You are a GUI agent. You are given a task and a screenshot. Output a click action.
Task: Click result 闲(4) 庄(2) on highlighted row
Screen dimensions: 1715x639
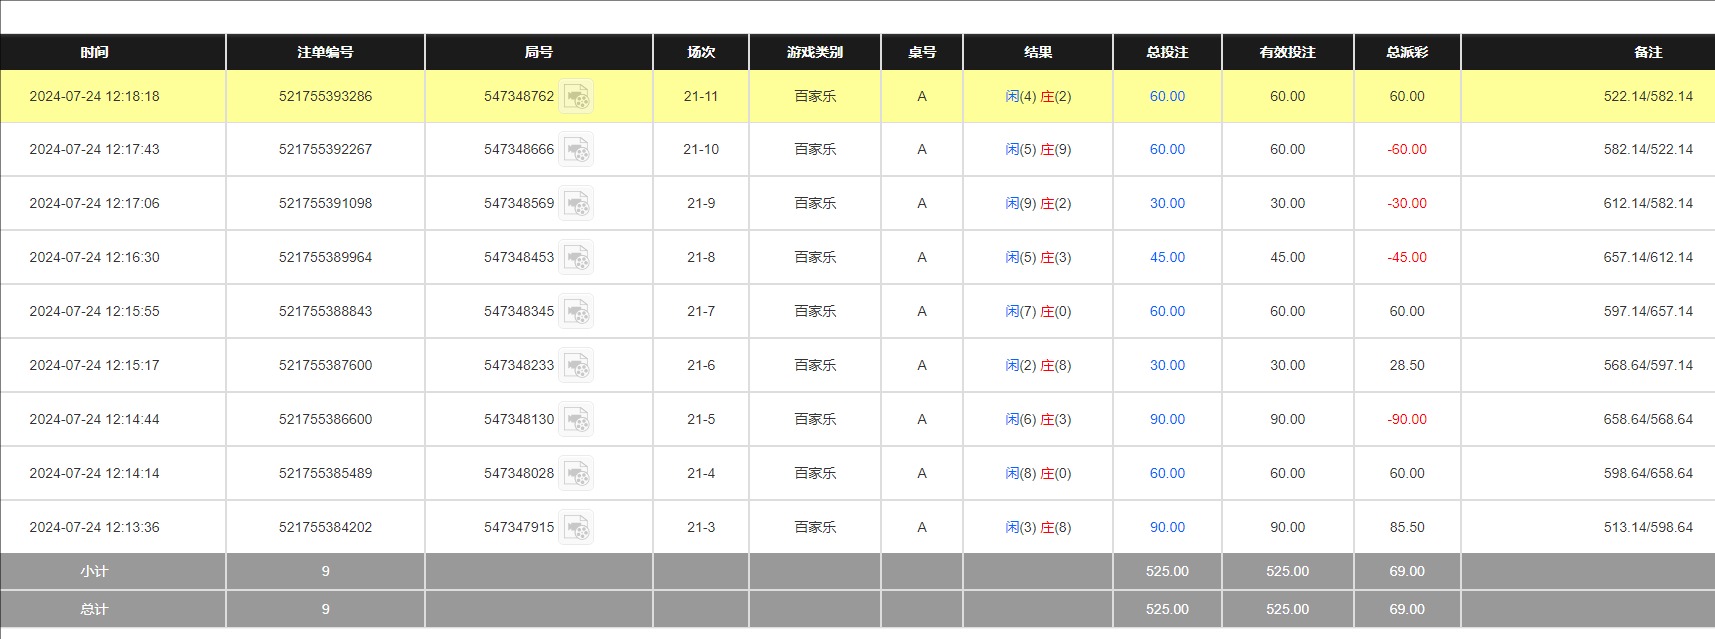(x=1037, y=96)
